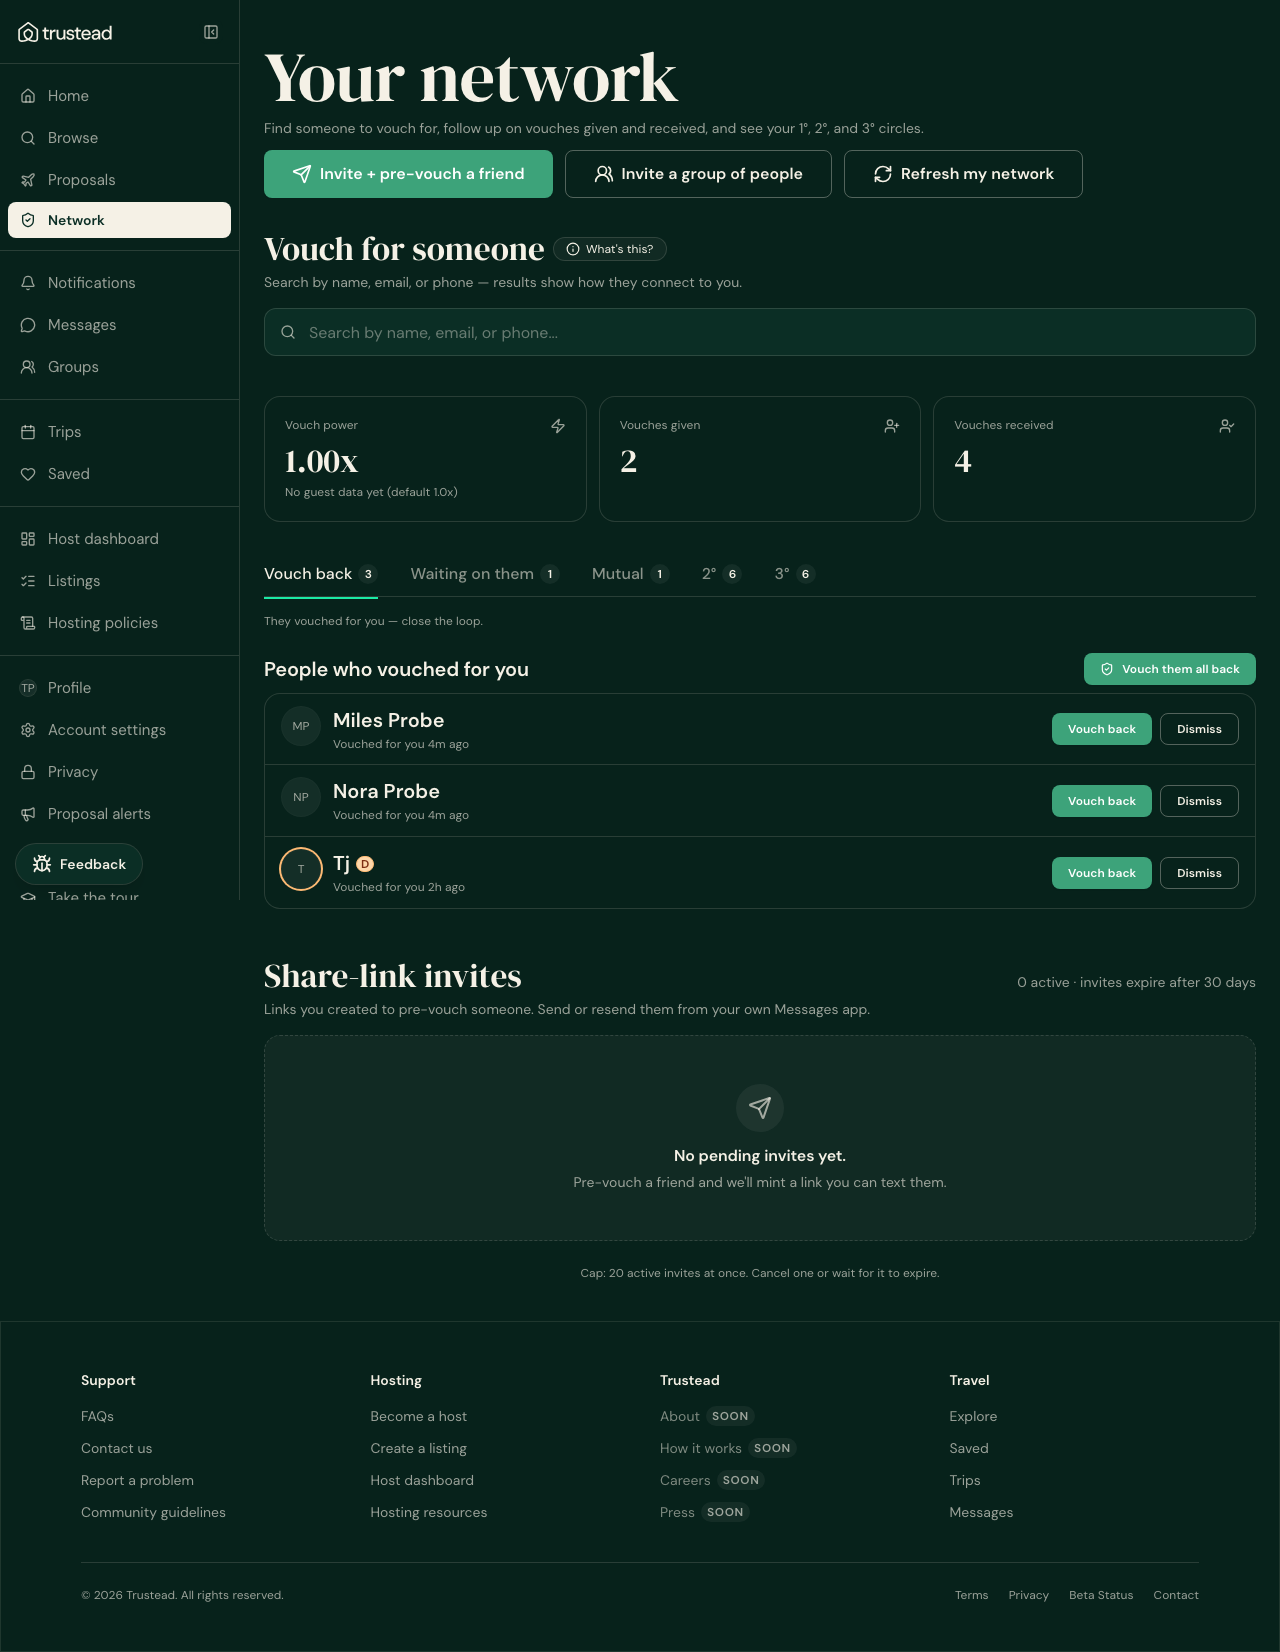The height and width of the screenshot is (1652, 1280).
Task: Click the search by name field
Action: pos(760,332)
